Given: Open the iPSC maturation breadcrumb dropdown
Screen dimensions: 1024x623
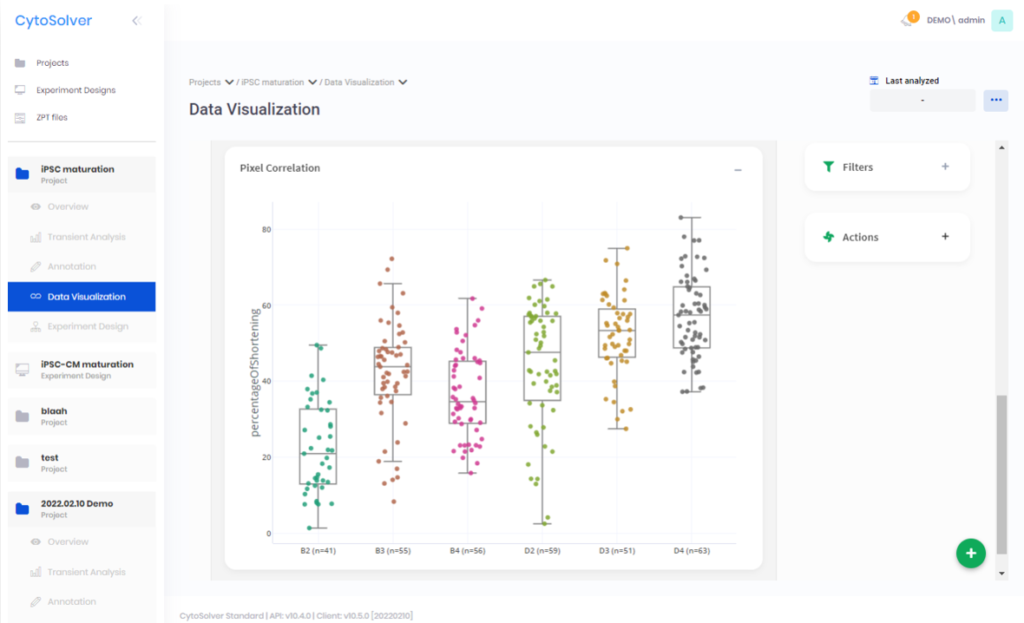Looking at the screenshot, I should (313, 82).
